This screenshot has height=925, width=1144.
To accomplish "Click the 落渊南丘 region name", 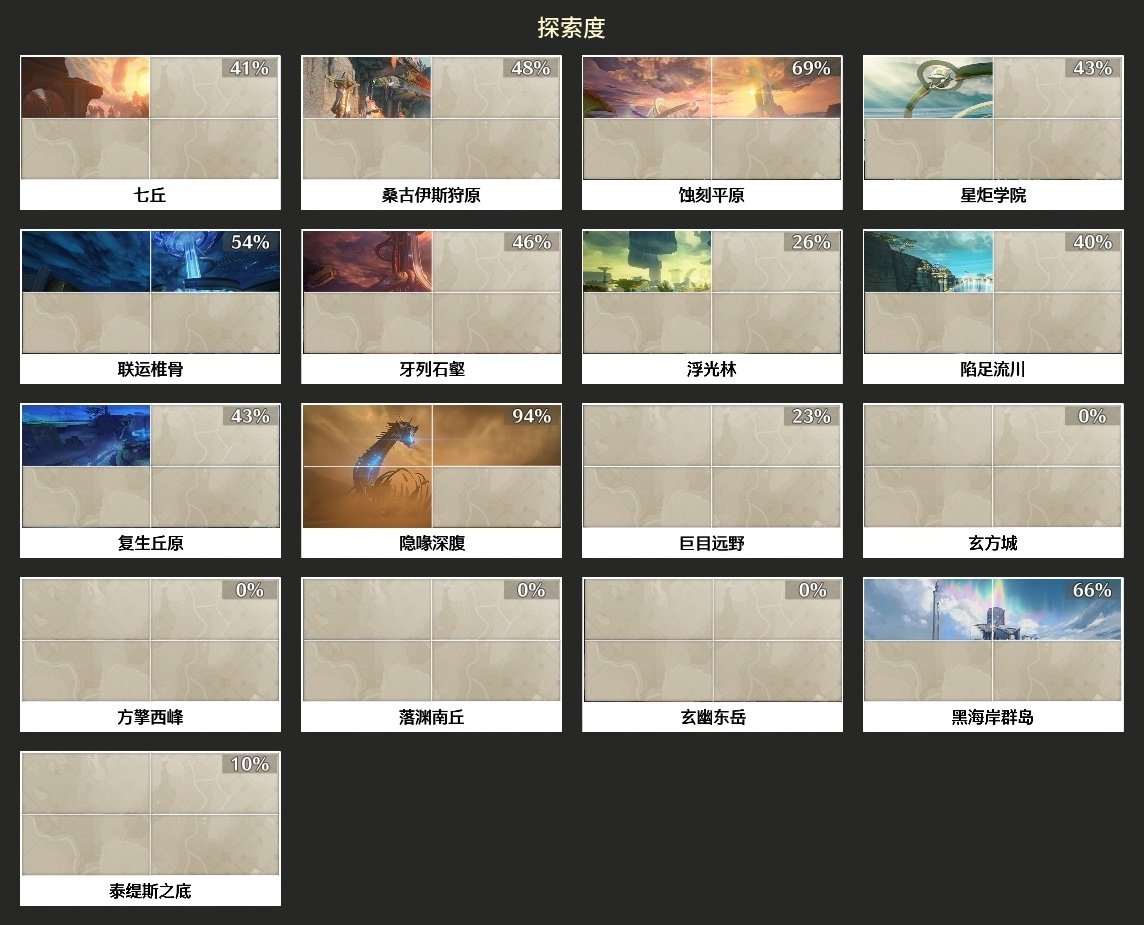I will [431, 717].
